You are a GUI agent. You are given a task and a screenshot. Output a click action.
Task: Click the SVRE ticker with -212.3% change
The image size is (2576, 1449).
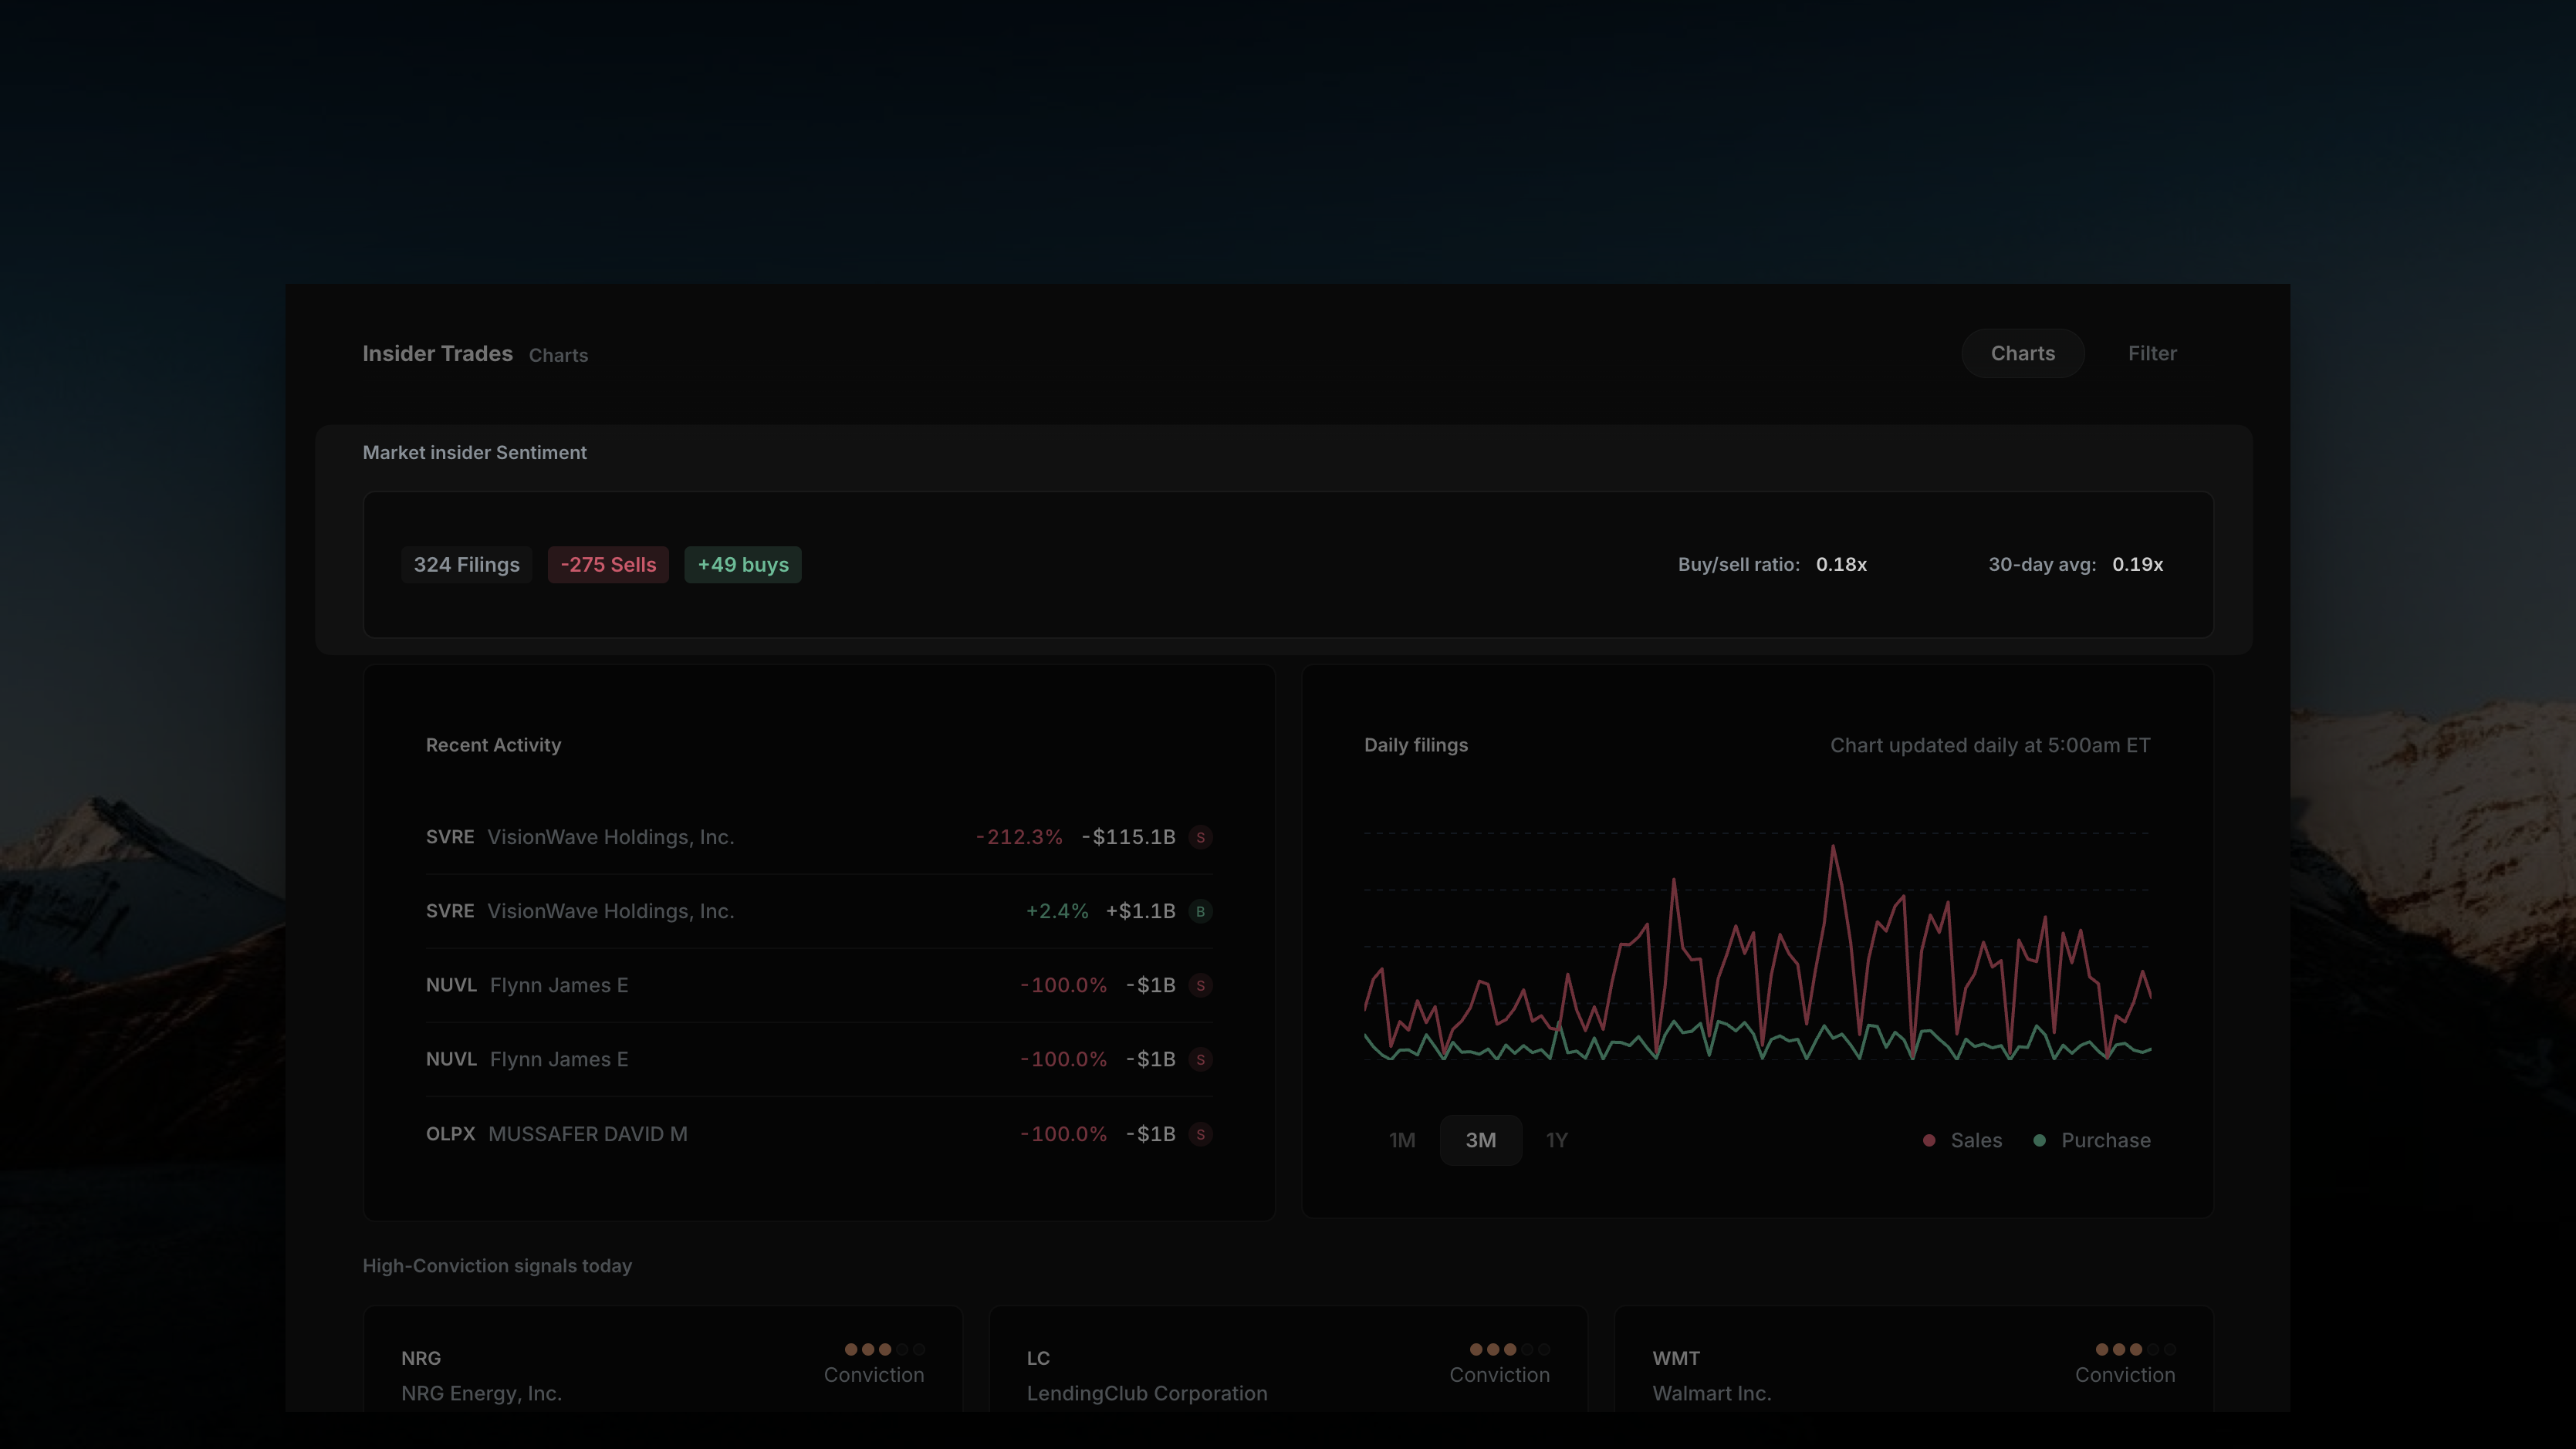450,837
